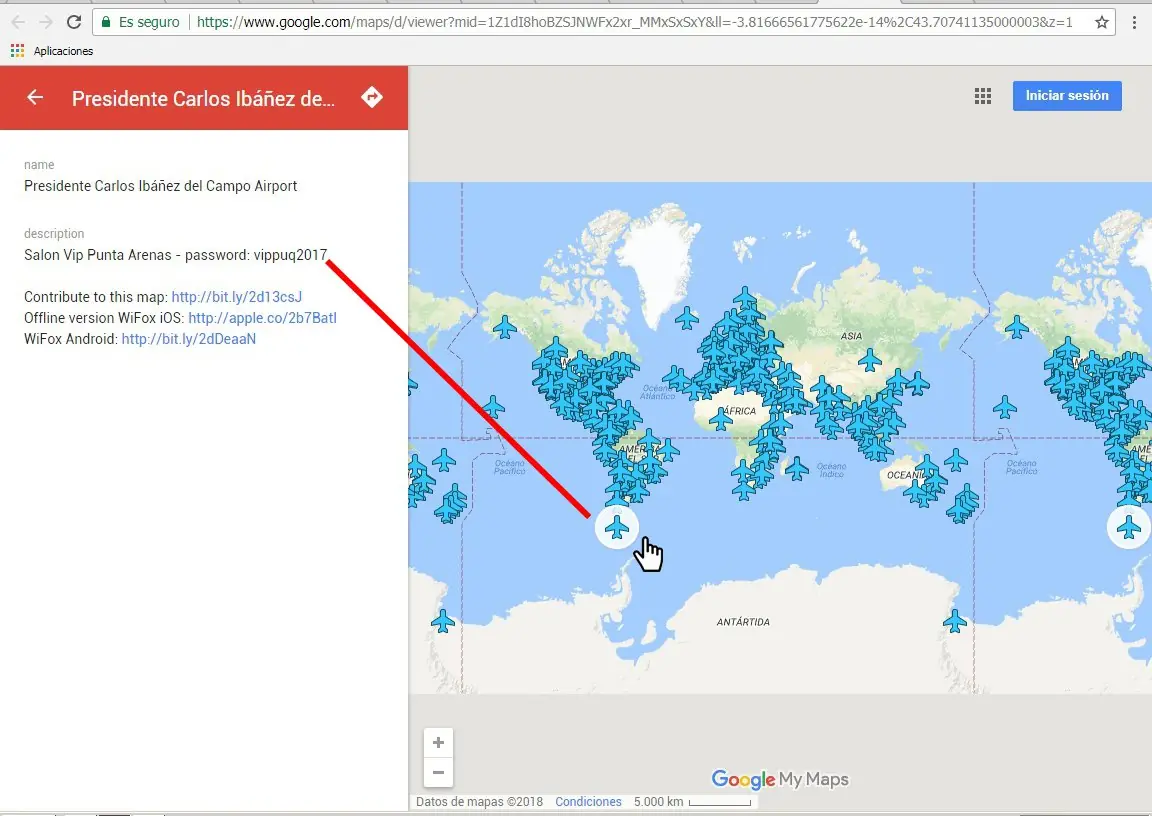The image size is (1152, 816).
Task: Open the Google apps grid
Action: [982, 96]
